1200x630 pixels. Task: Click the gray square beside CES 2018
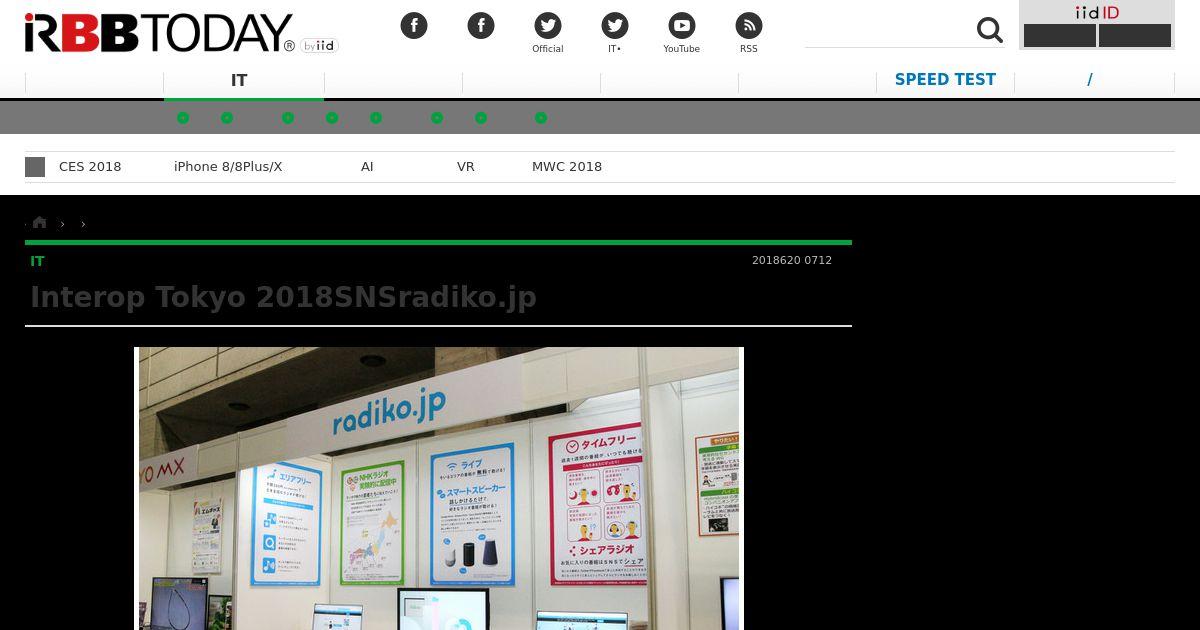point(35,167)
